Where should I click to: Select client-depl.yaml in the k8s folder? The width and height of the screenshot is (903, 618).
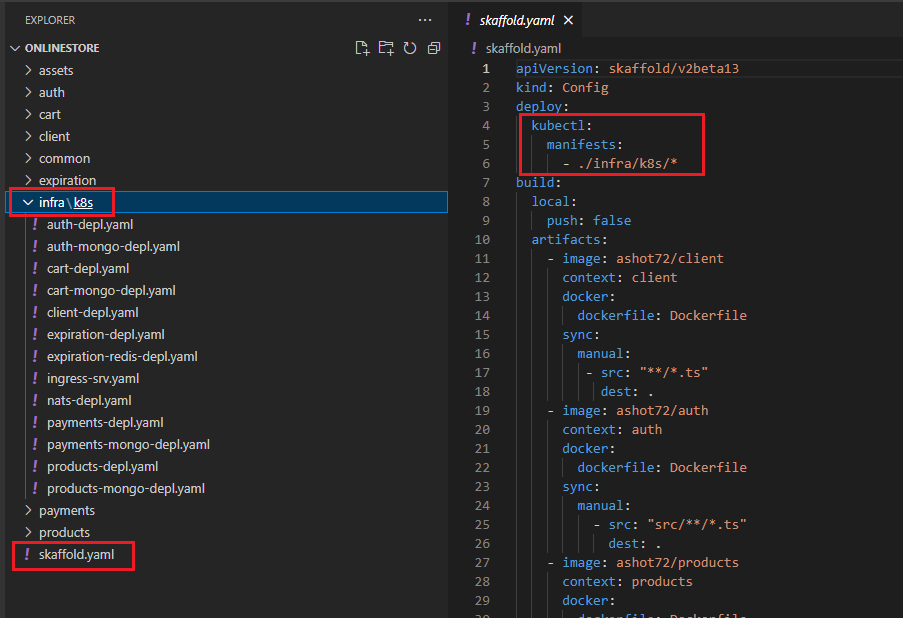[92, 312]
